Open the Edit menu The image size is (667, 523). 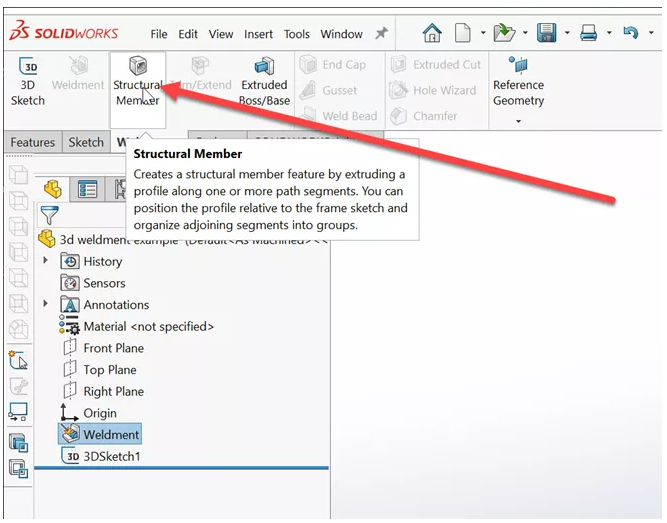point(188,34)
